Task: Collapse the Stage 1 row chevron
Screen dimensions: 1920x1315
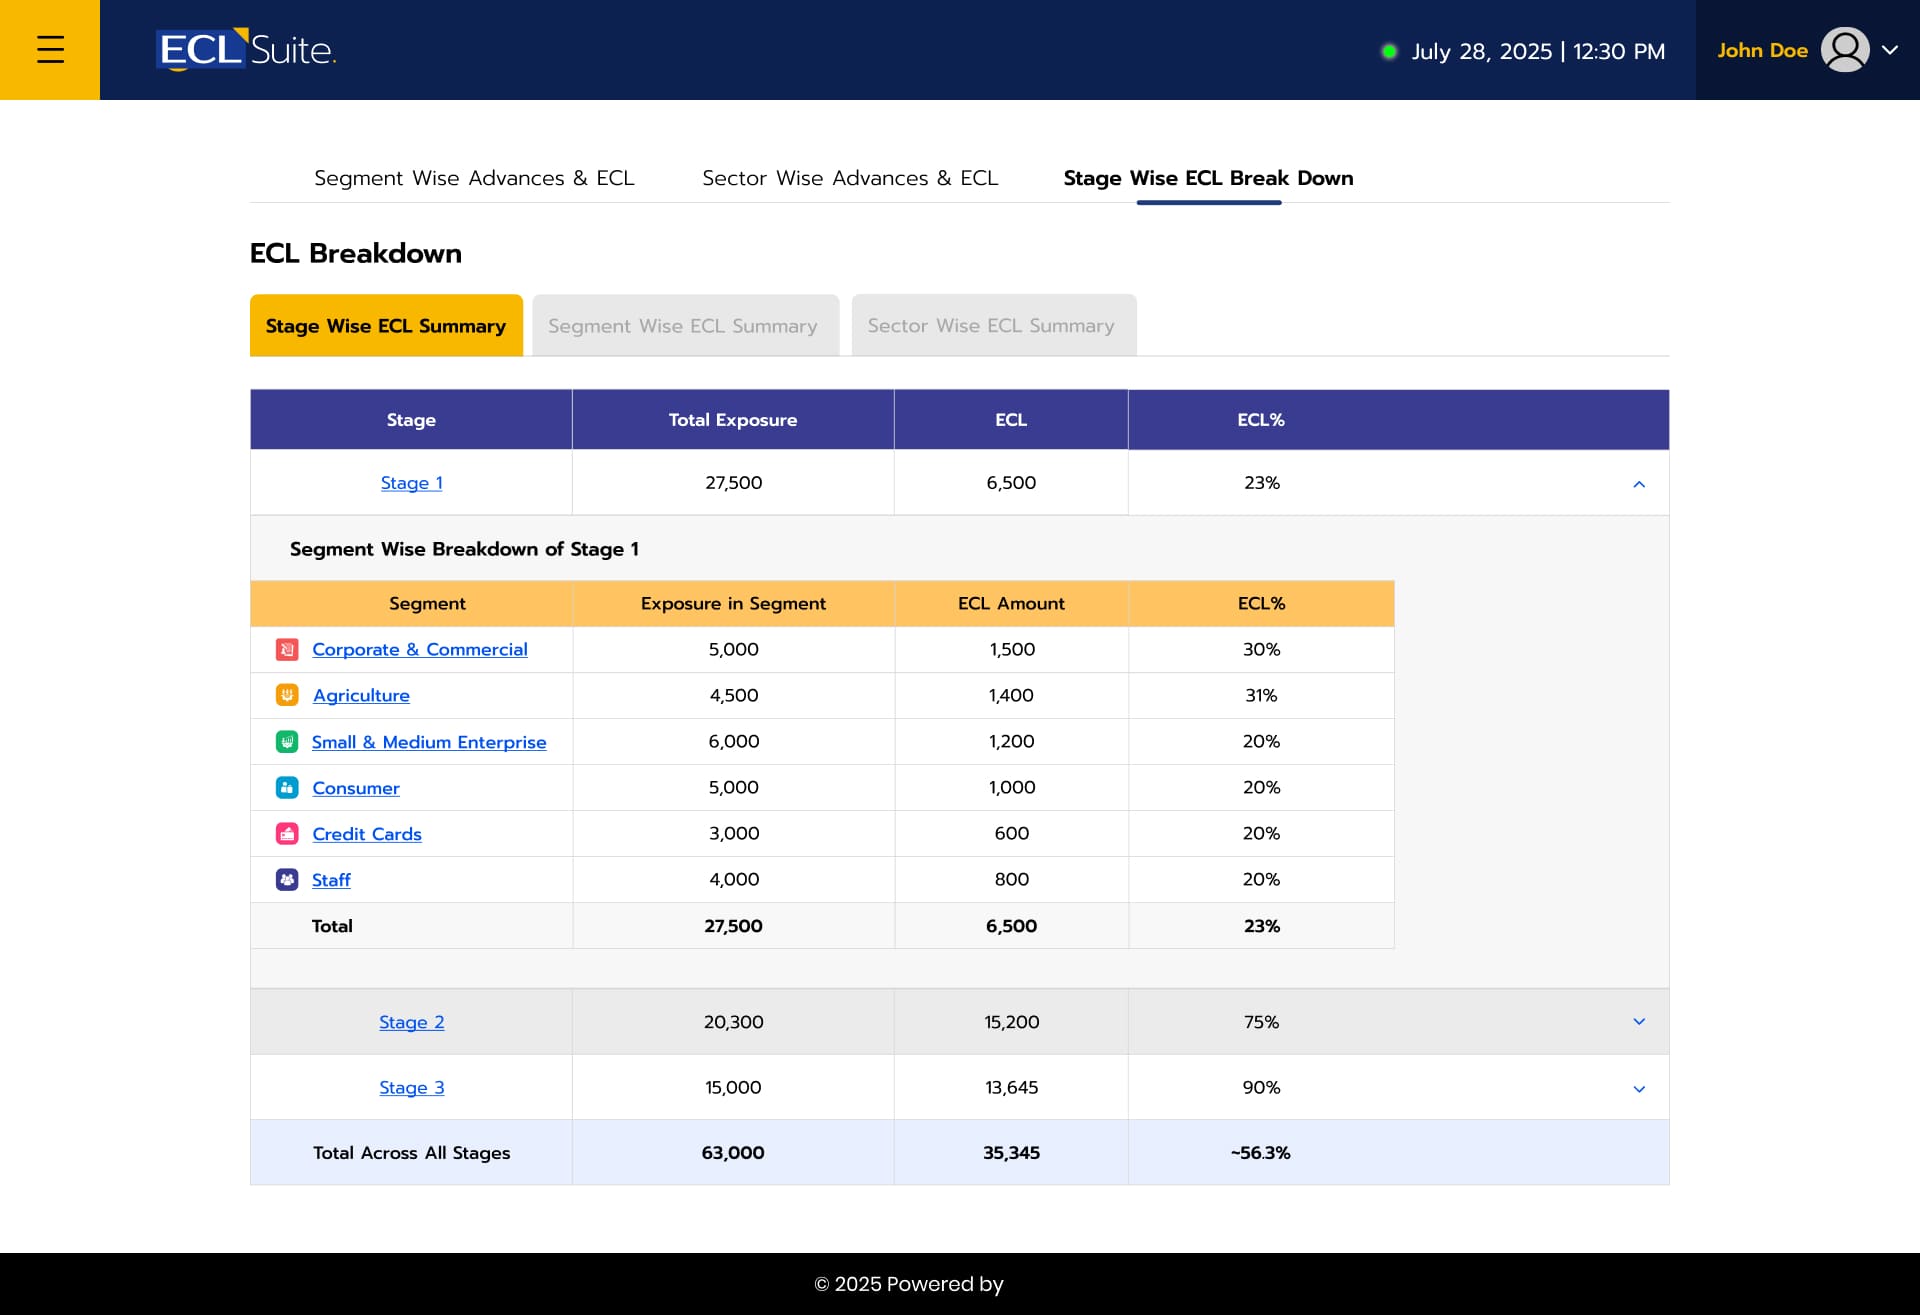Action: [x=1639, y=484]
